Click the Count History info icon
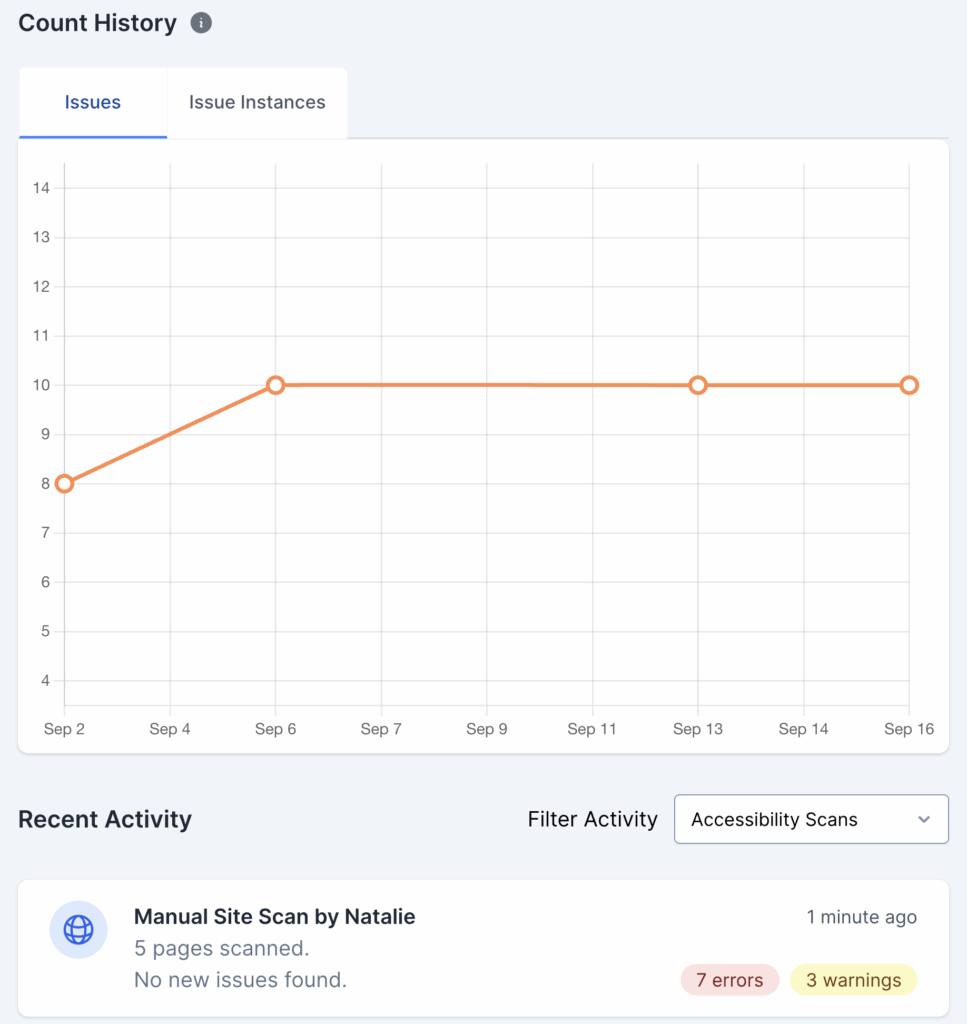967x1024 pixels. pyautogui.click(x=201, y=23)
